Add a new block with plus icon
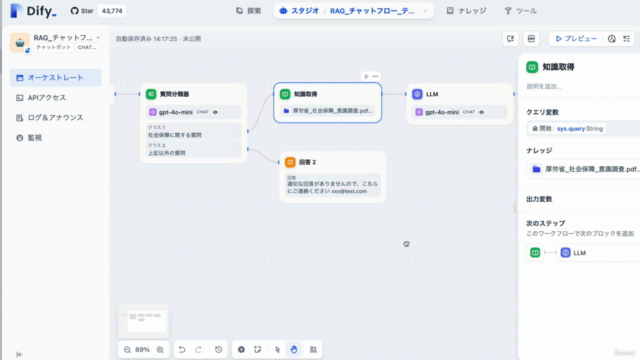The width and height of the screenshot is (640, 360). [241, 349]
